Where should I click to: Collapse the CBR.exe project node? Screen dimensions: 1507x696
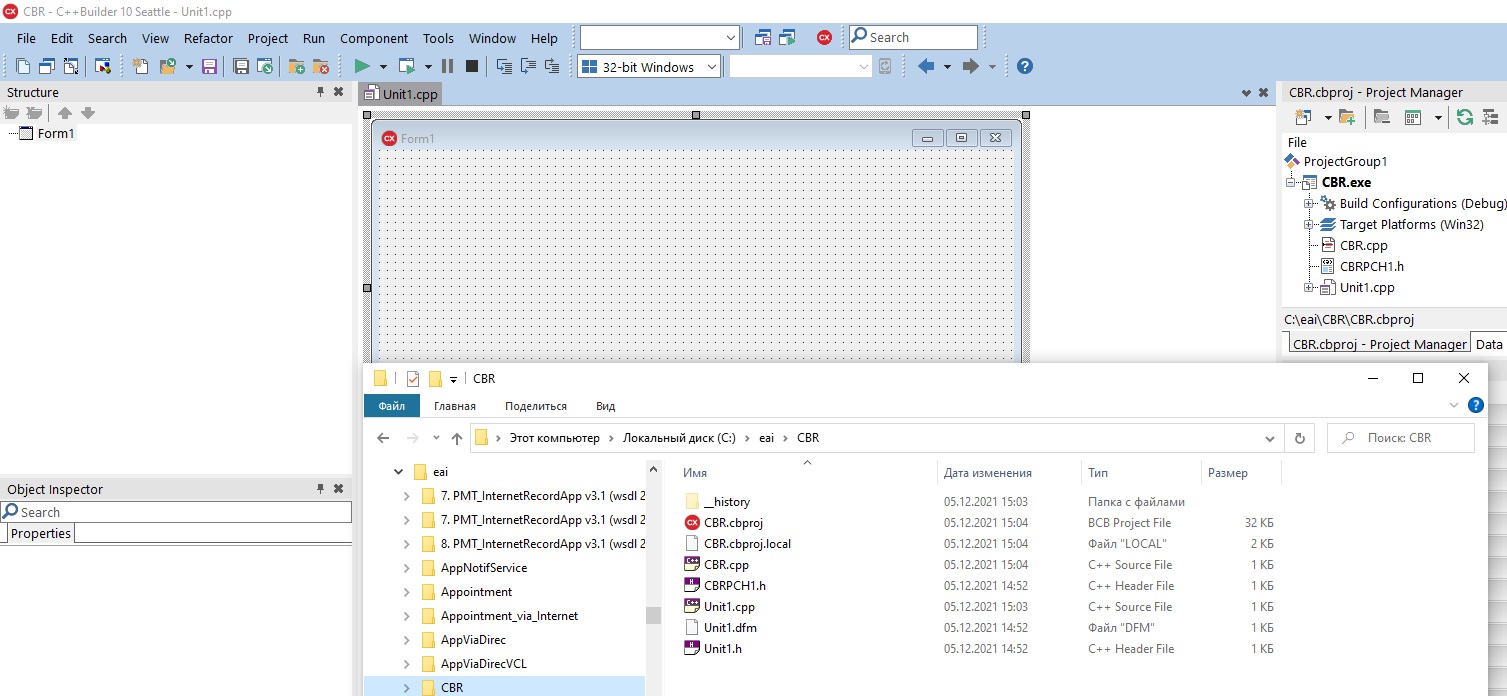[1291, 182]
